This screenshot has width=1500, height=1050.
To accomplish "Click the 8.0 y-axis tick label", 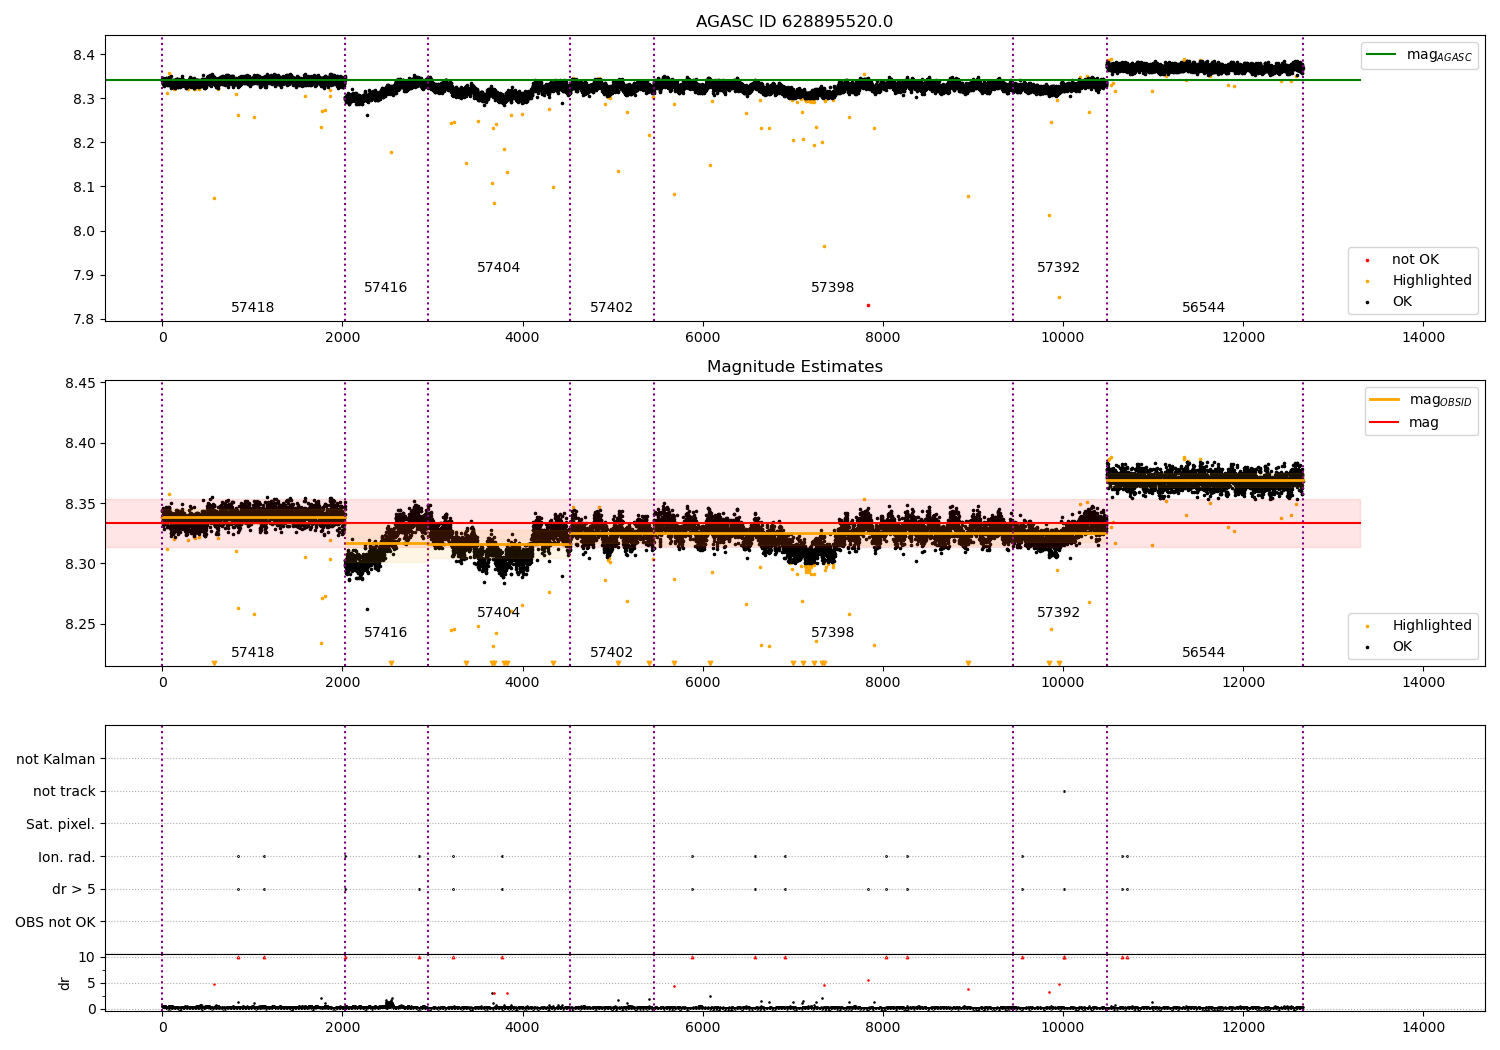I will point(83,232).
